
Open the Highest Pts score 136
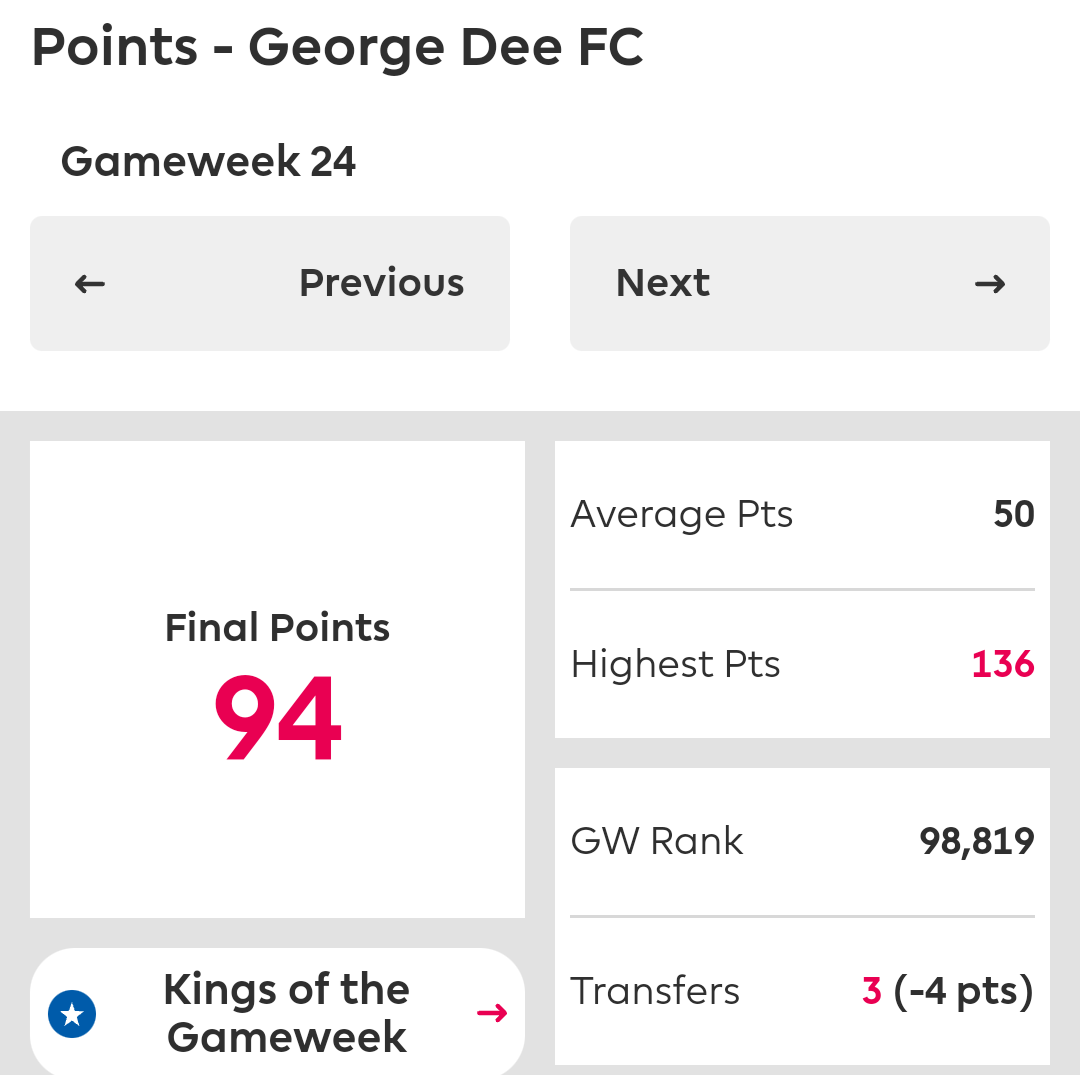point(1003,665)
